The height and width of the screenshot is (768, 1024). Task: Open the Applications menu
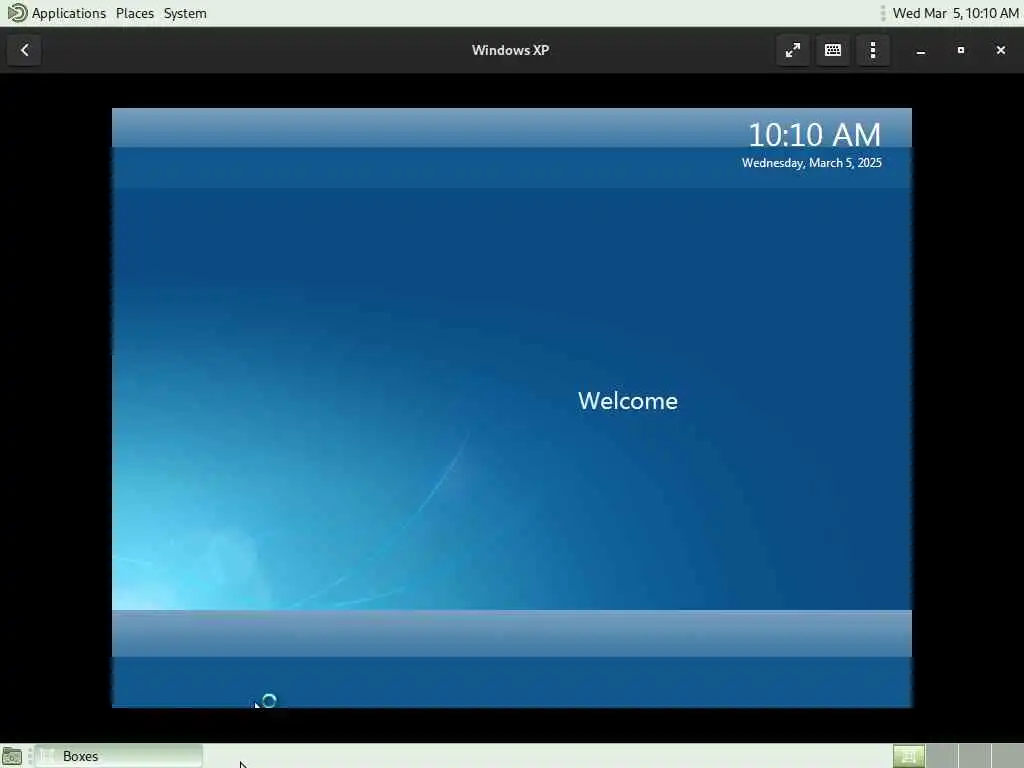point(69,13)
